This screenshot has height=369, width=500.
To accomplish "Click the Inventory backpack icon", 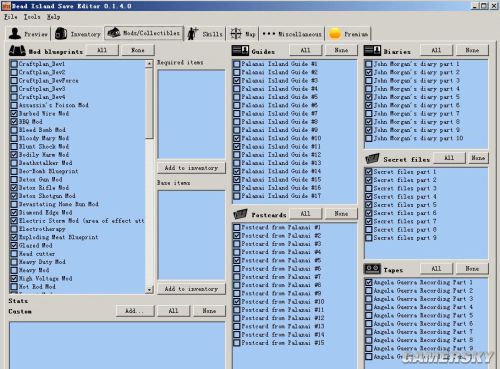I will (x=61, y=33).
